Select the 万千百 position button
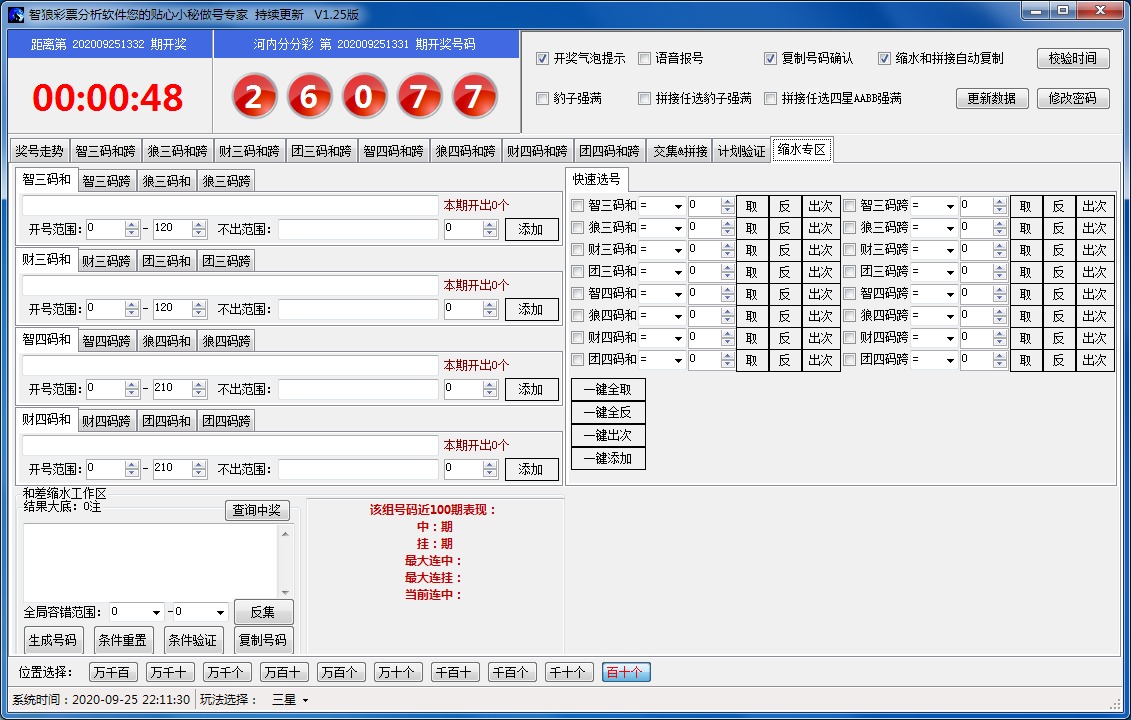 point(113,673)
